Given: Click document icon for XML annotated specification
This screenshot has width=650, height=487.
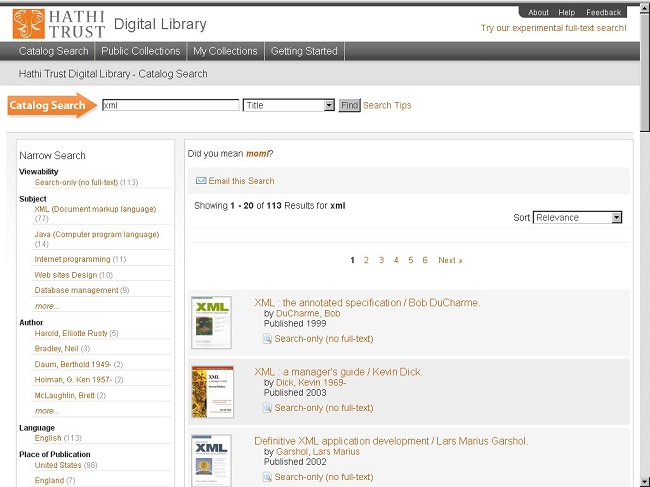Looking at the screenshot, I should tap(267, 339).
